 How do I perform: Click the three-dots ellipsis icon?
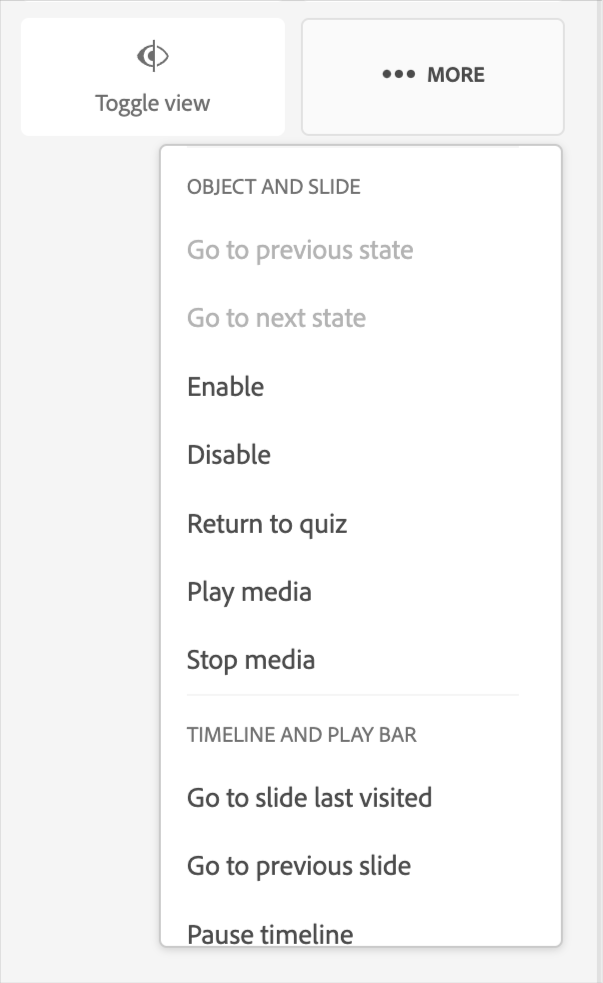(398, 75)
